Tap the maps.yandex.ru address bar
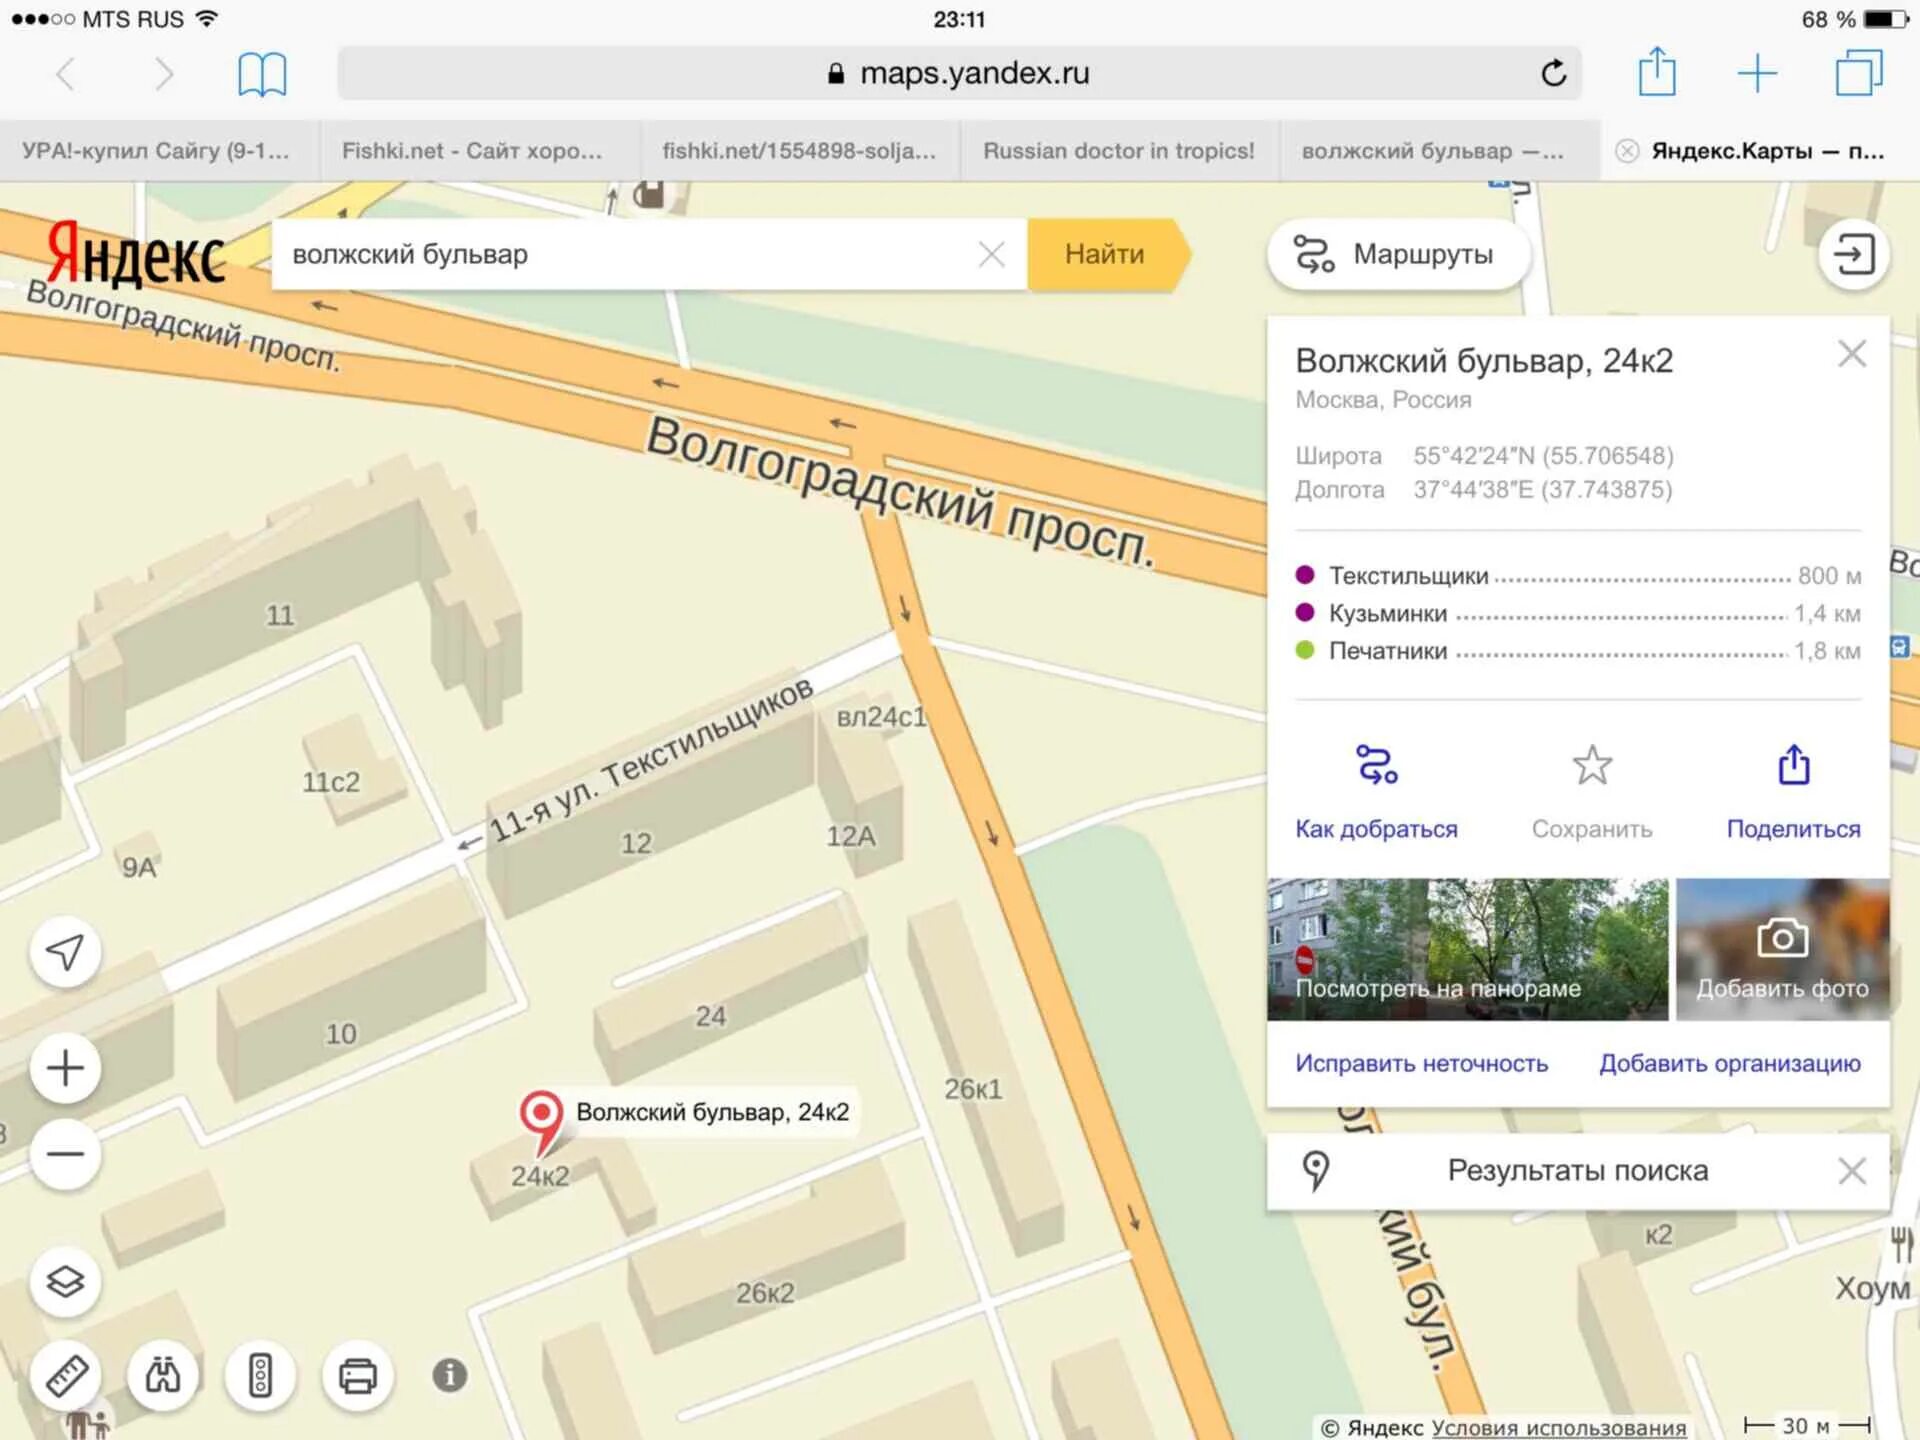The width and height of the screenshot is (1920, 1440). pos(959,73)
